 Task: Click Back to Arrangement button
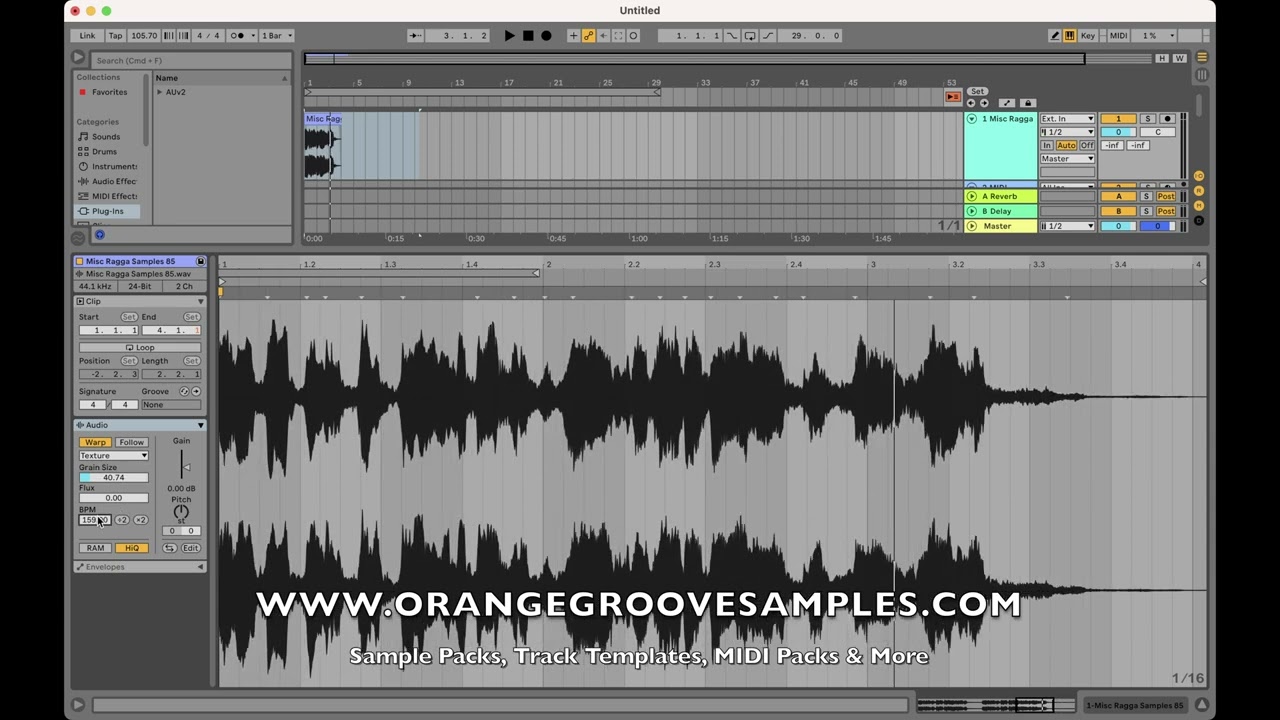tap(953, 97)
